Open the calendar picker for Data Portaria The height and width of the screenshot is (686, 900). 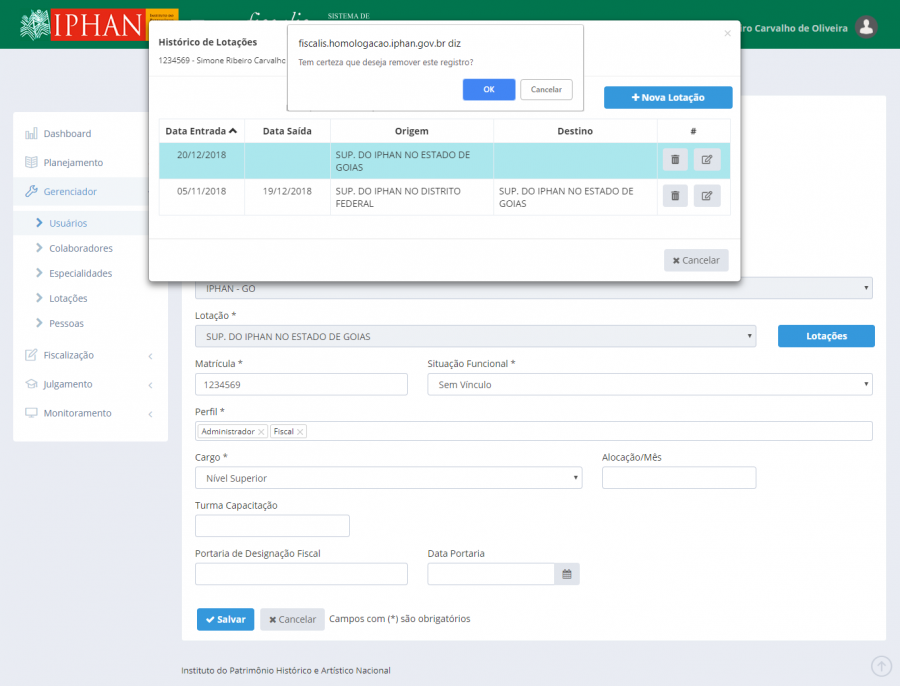(x=567, y=574)
